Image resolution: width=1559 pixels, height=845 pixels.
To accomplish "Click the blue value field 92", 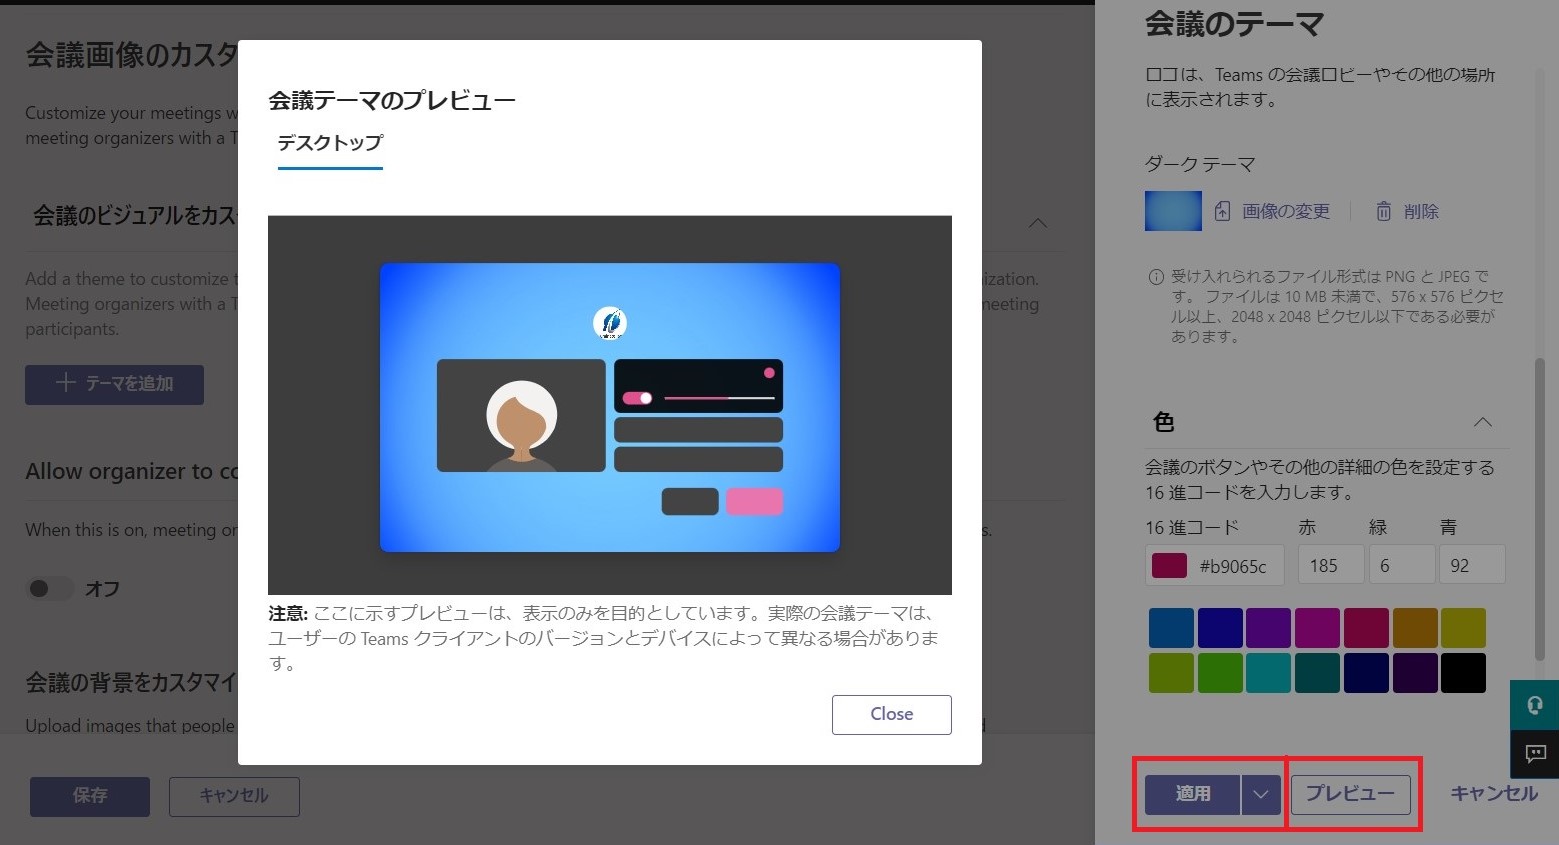I will [x=1472, y=565].
